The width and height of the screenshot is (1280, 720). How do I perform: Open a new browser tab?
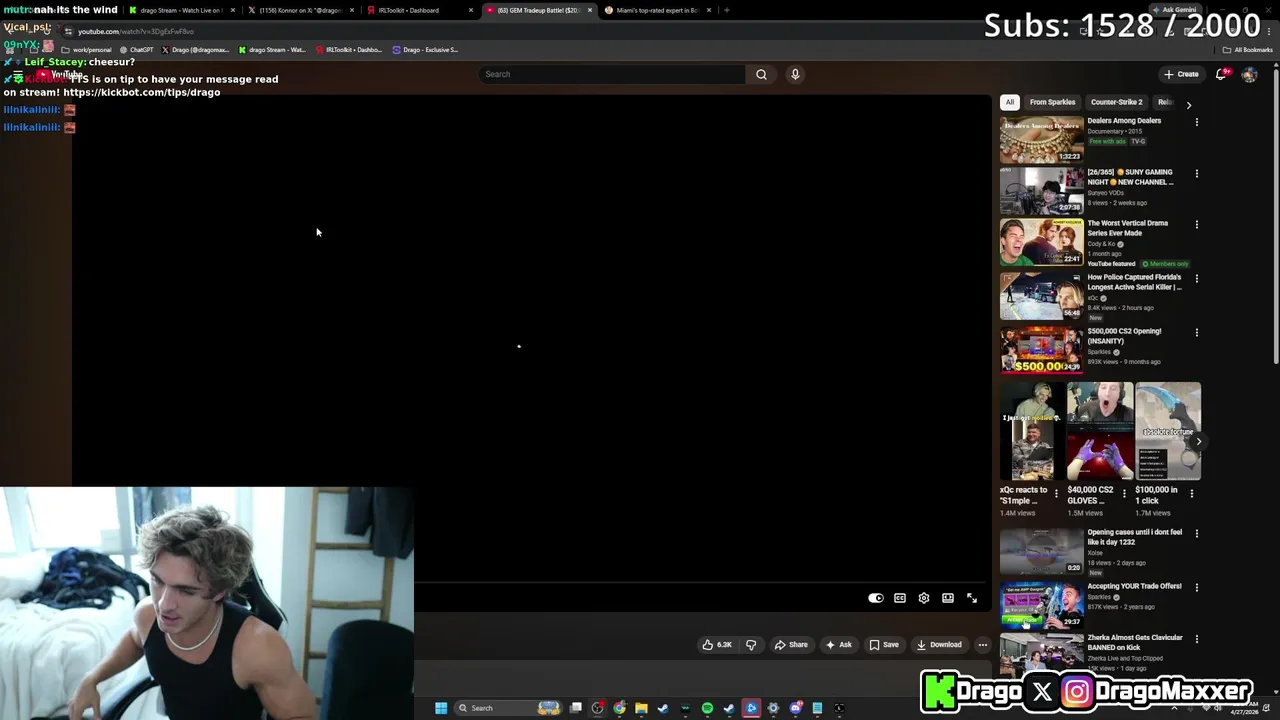[727, 10]
